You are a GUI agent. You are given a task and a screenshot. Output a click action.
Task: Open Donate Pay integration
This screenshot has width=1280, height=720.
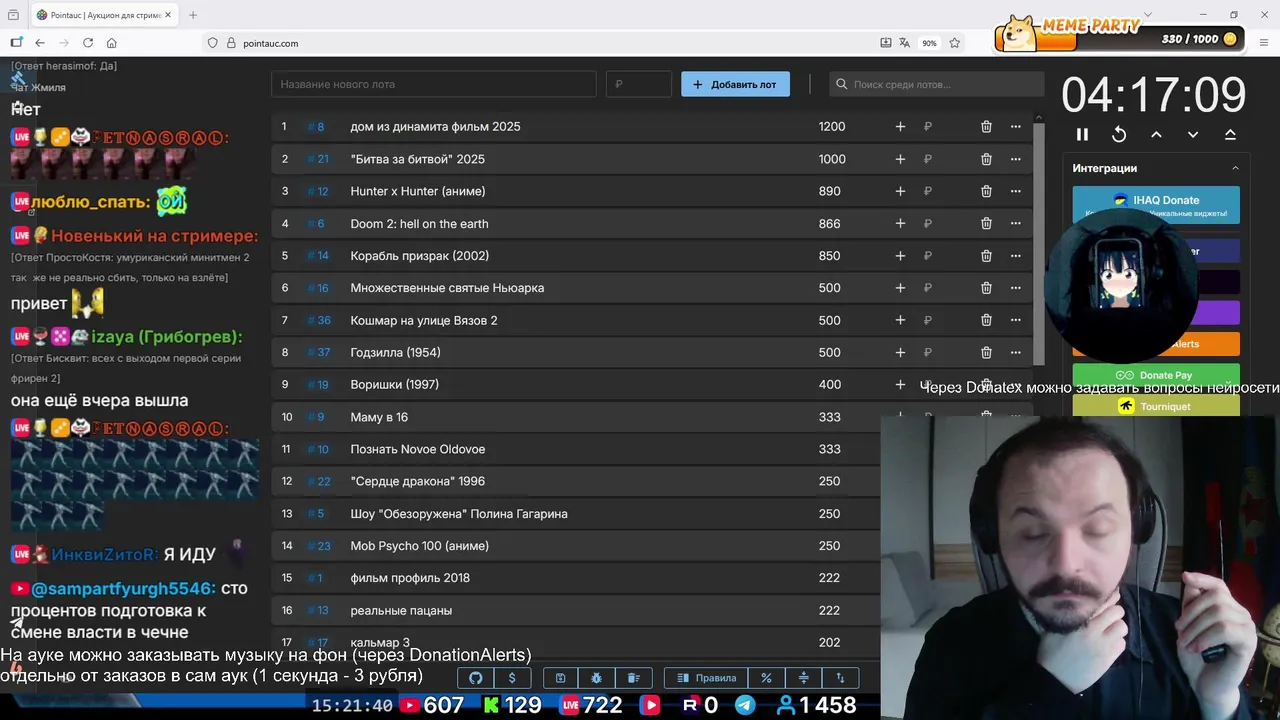pyautogui.click(x=1156, y=375)
